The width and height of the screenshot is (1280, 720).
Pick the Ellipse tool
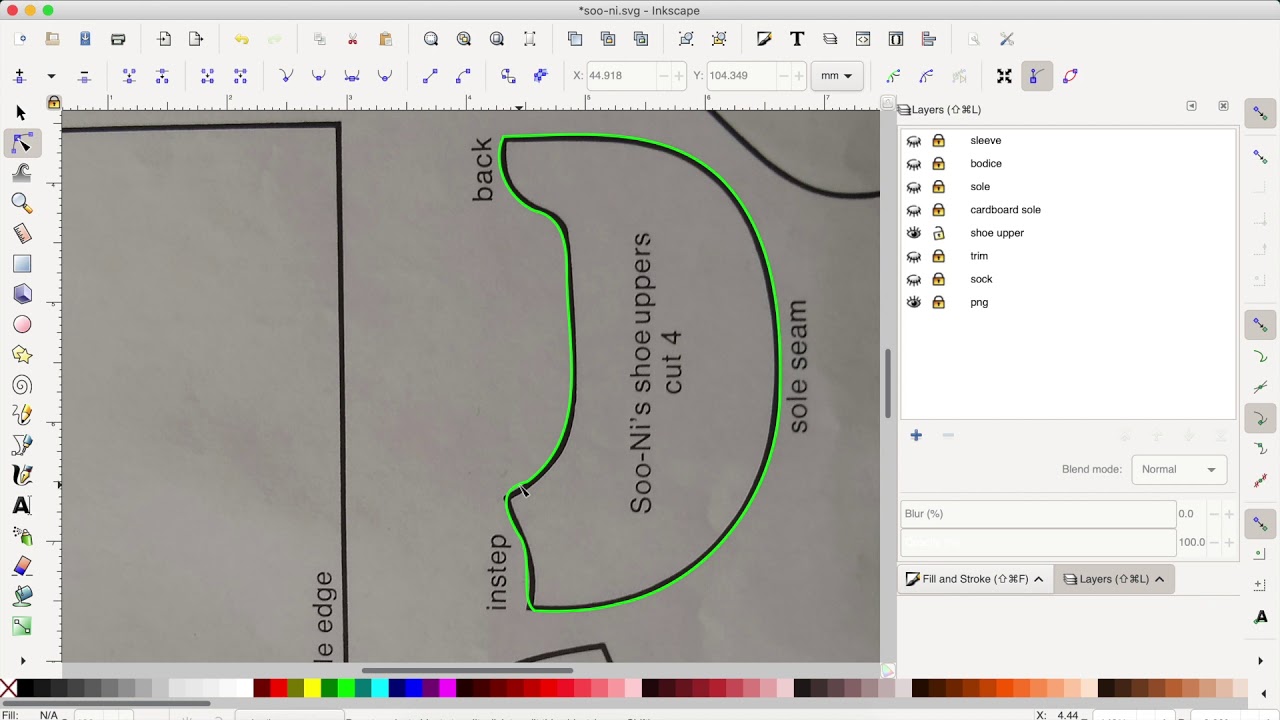[21, 325]
